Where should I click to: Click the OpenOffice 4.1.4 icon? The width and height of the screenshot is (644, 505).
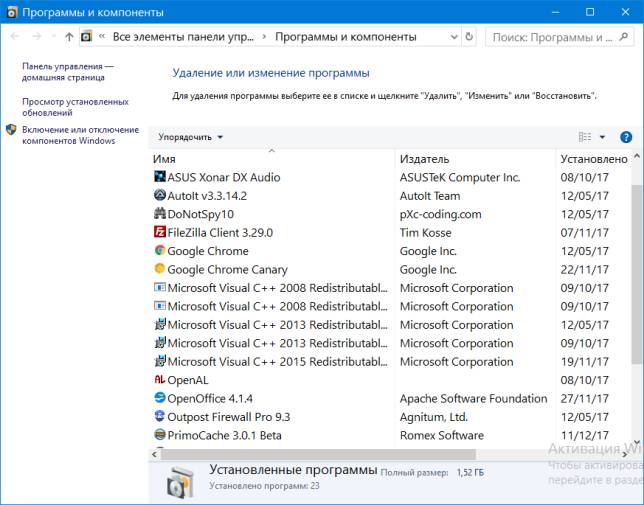point(159,398)
